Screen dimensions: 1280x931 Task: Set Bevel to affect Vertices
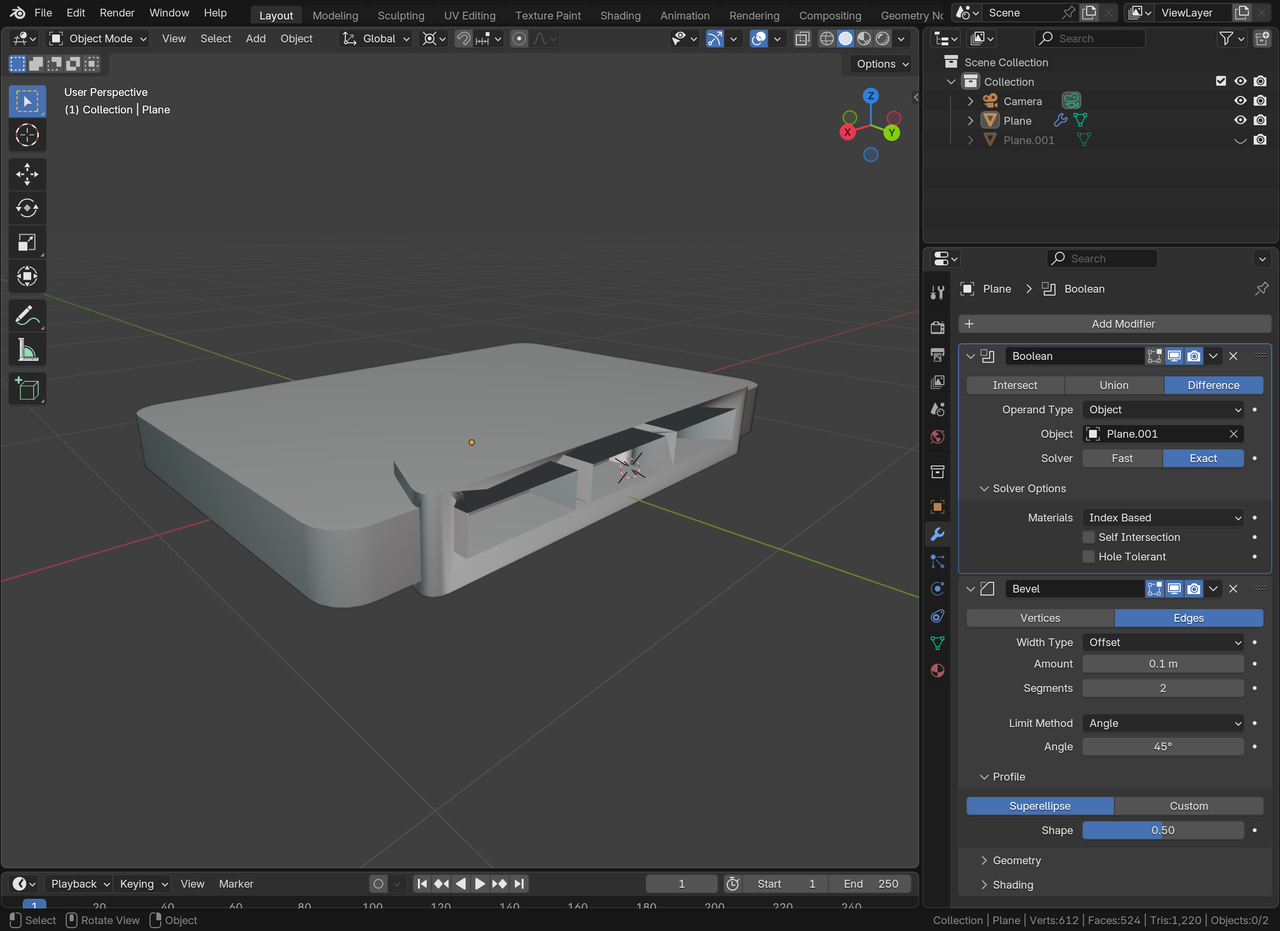[1040, 618]
